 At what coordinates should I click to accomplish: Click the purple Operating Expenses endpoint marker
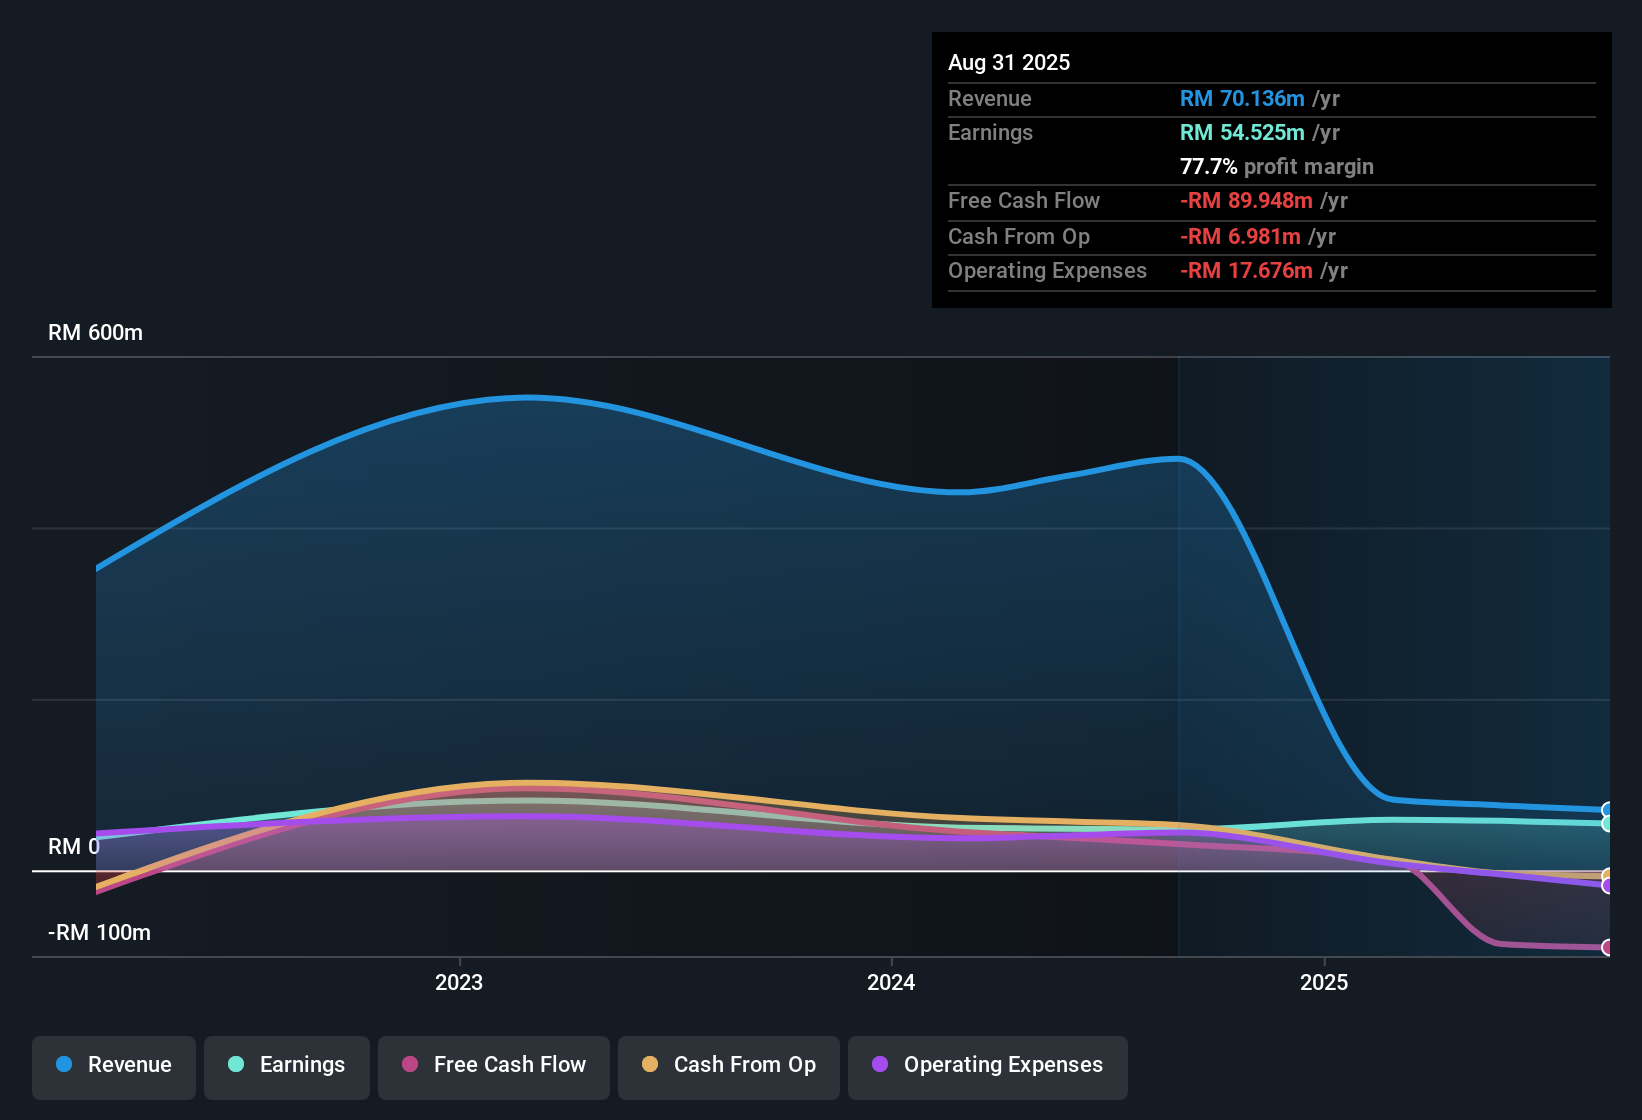point(1607,886)
